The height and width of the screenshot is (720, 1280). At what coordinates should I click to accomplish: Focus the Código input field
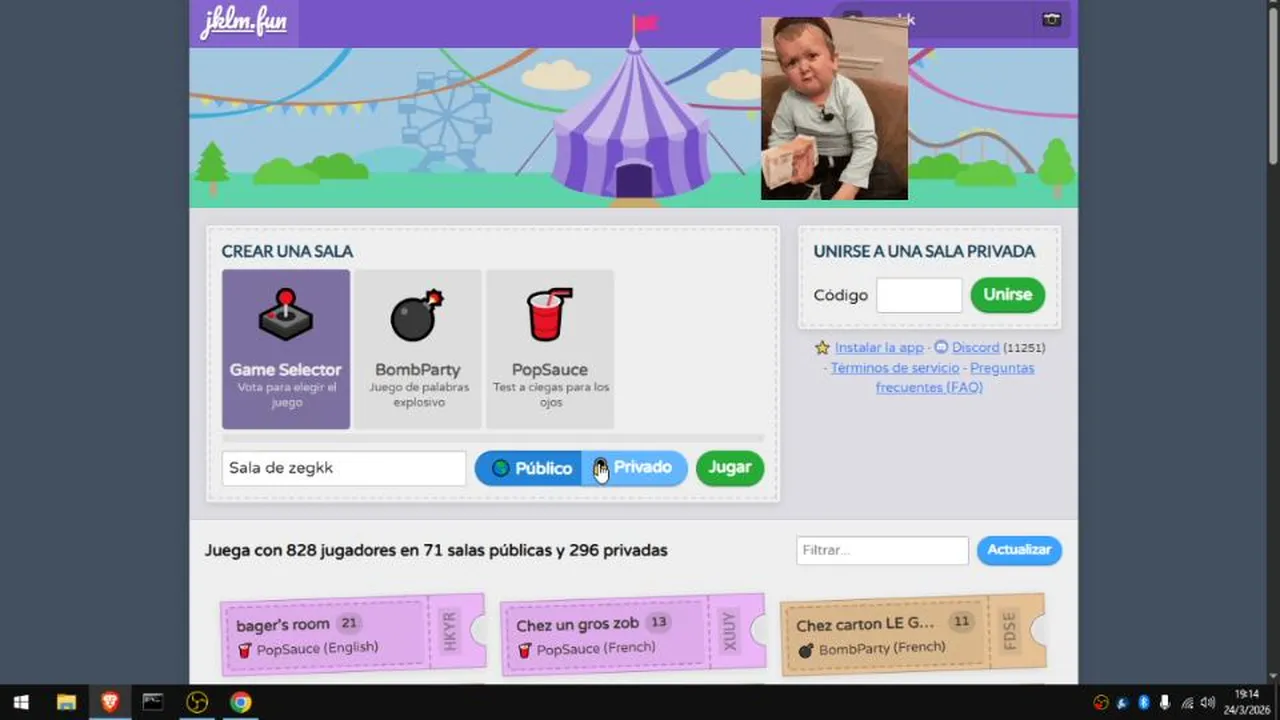coord(919,295)
